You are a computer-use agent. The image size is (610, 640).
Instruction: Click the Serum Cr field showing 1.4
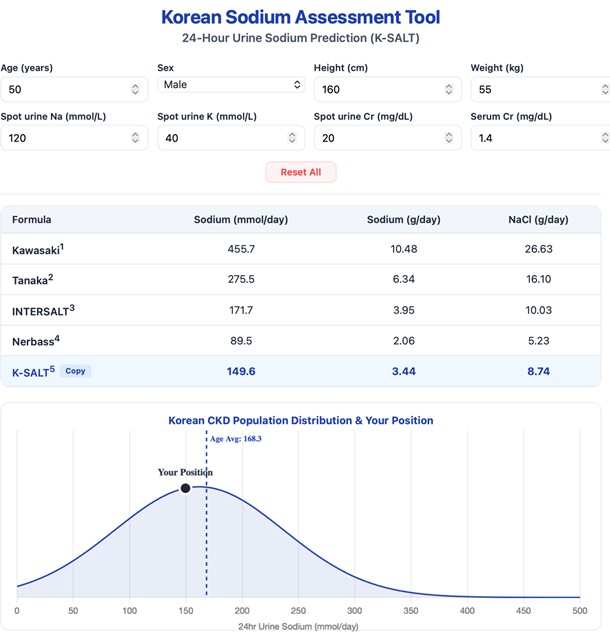tap(540, 138)
